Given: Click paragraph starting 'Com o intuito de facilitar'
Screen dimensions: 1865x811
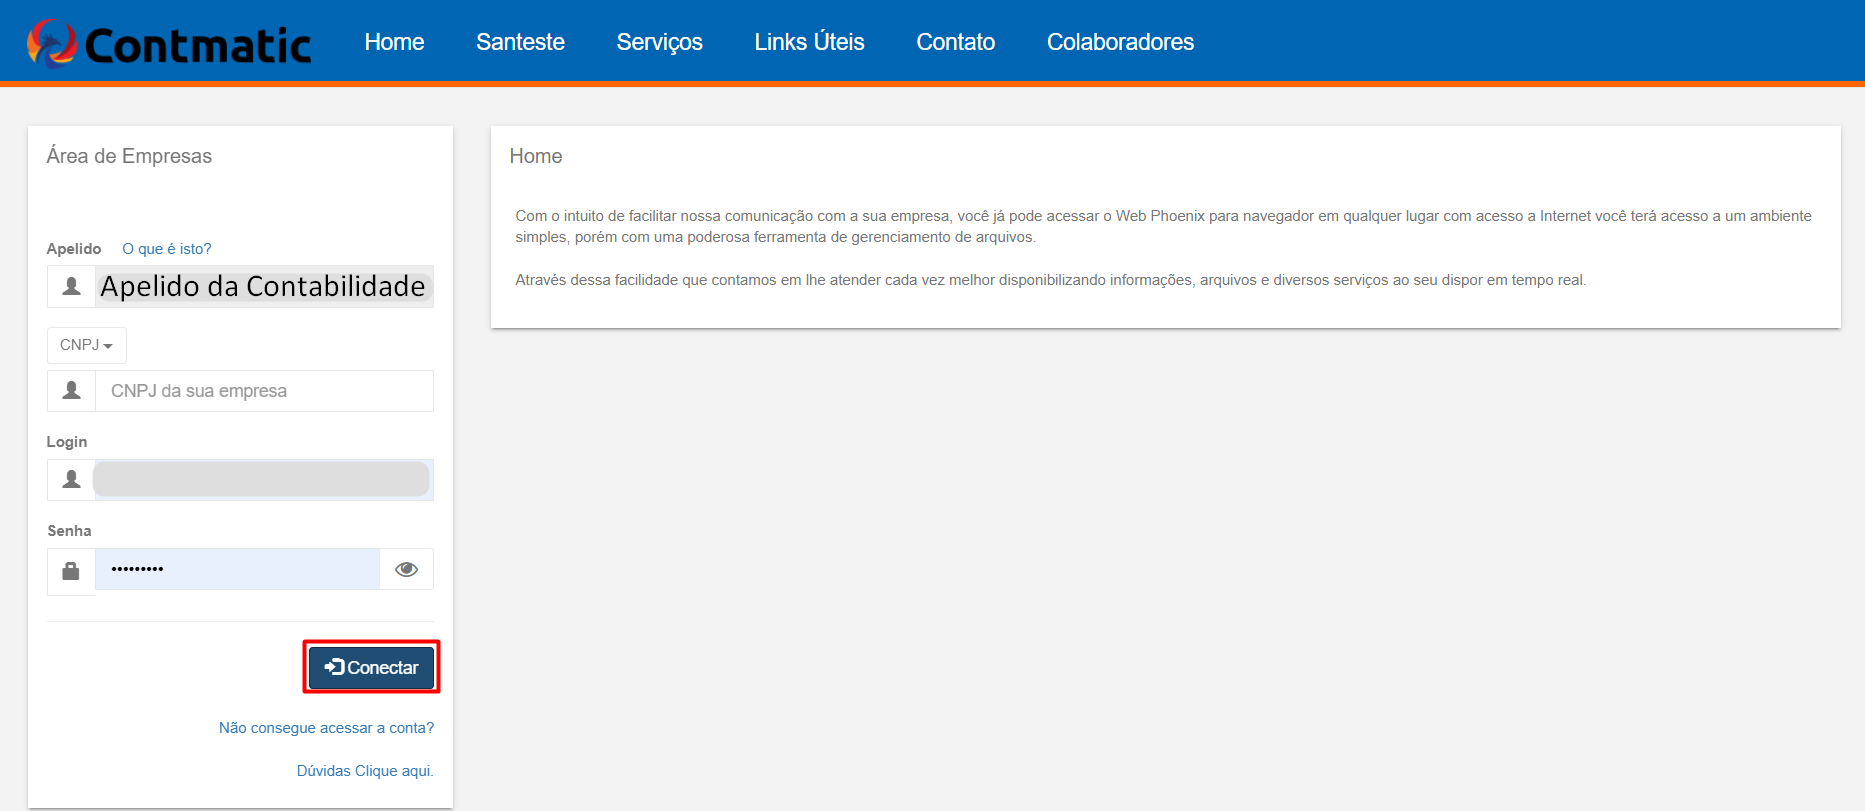Looking at the screenshot, I should coord(1163,226).
